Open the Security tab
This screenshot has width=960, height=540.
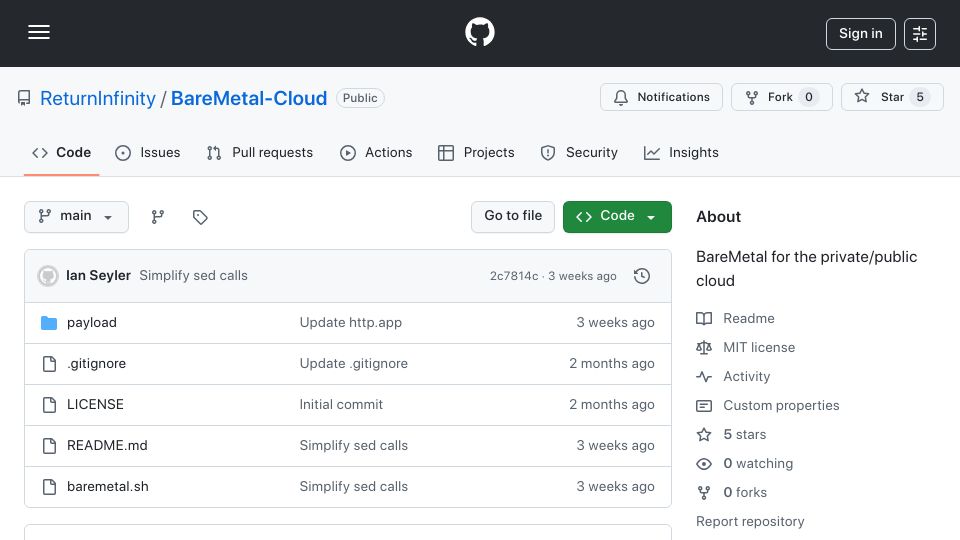click(x=579, y=152)
